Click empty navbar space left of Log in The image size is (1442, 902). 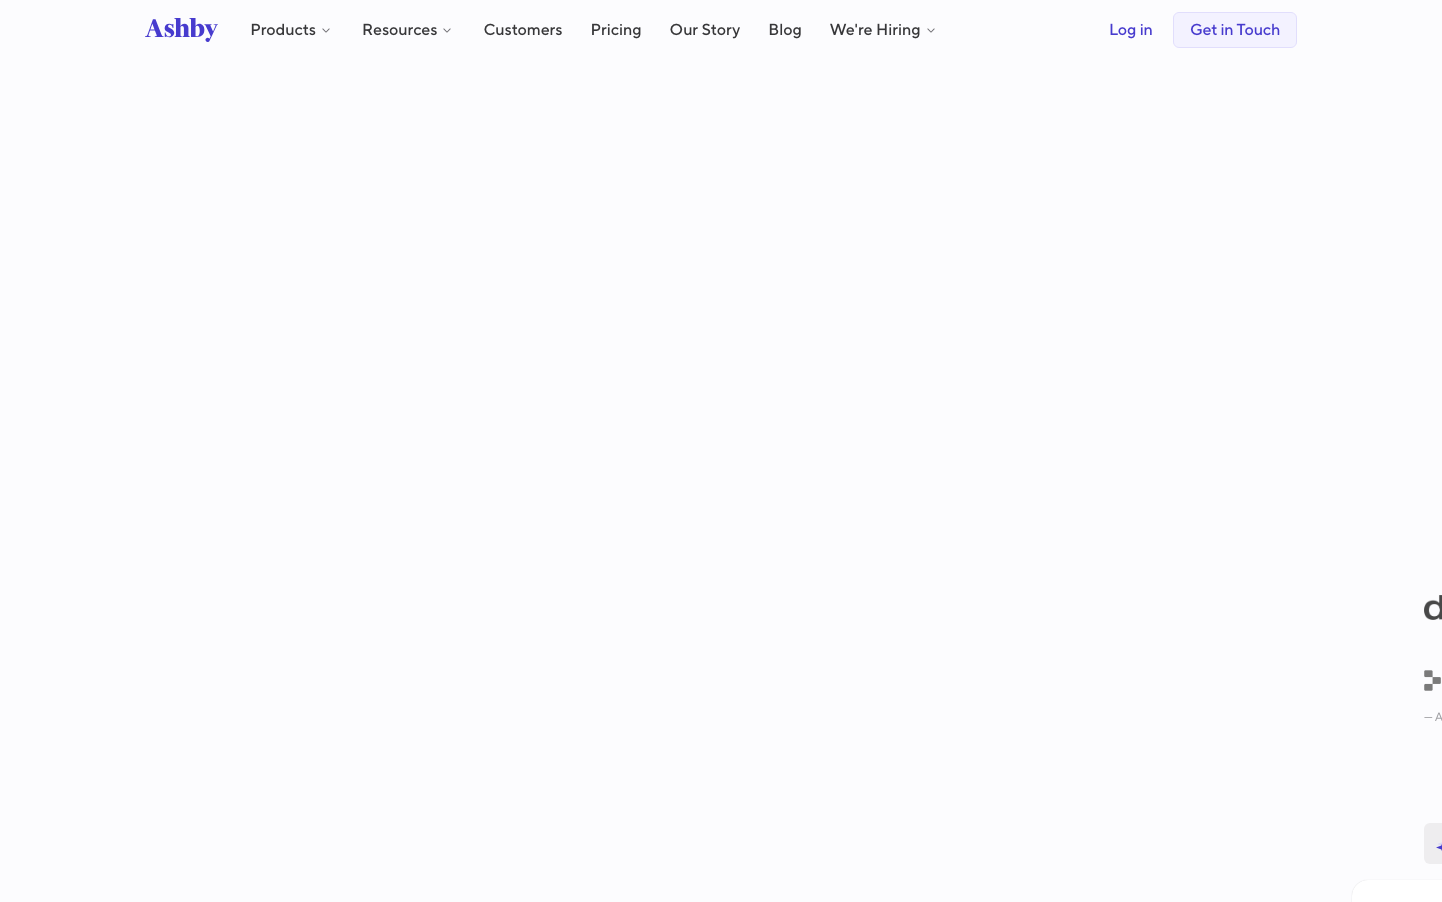click(x=1020, y=30)
